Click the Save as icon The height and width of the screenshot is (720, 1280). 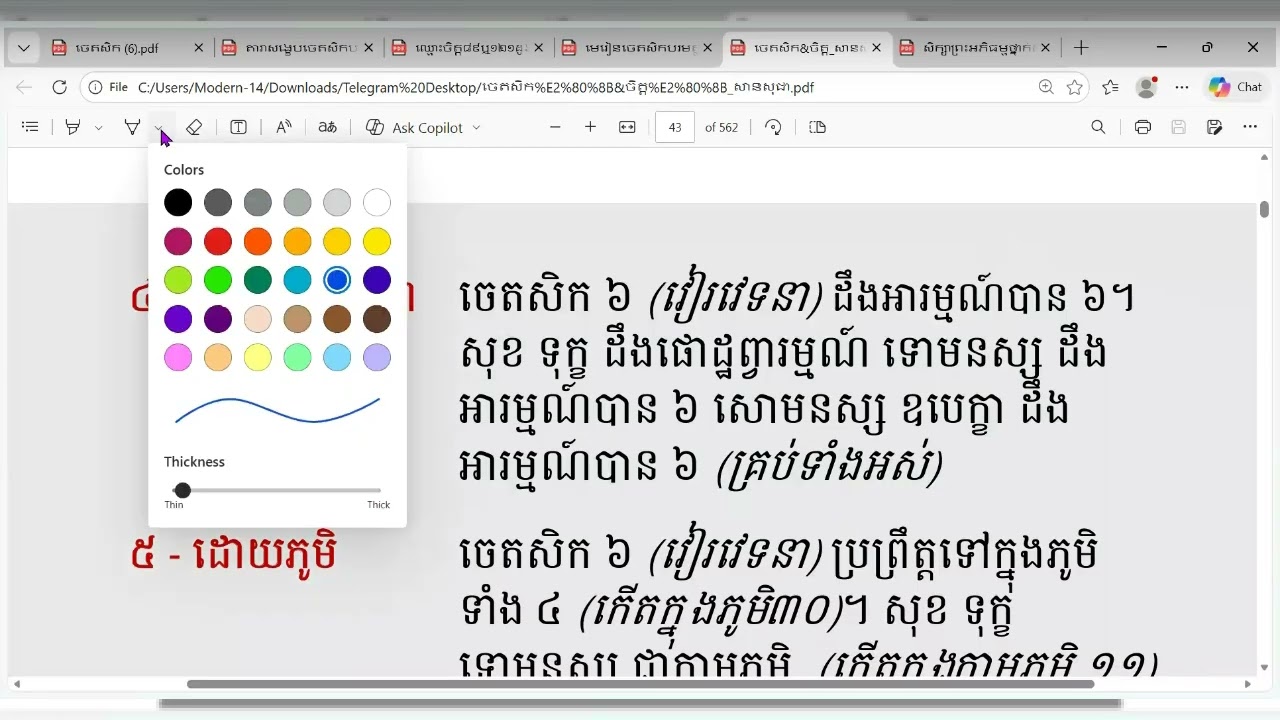pyautogui.click(x=1214, y=127)
